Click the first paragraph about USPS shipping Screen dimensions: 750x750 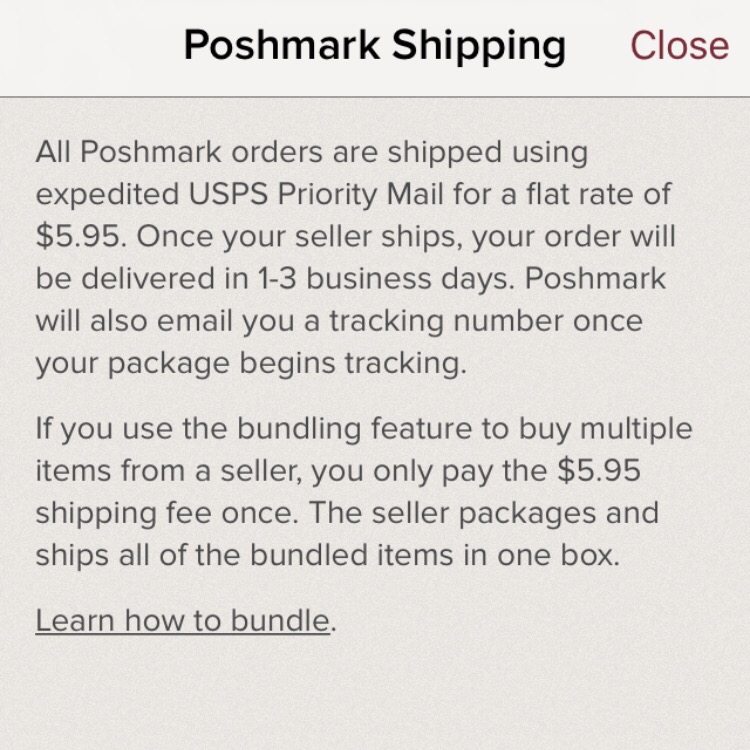[x=355, y=257]
